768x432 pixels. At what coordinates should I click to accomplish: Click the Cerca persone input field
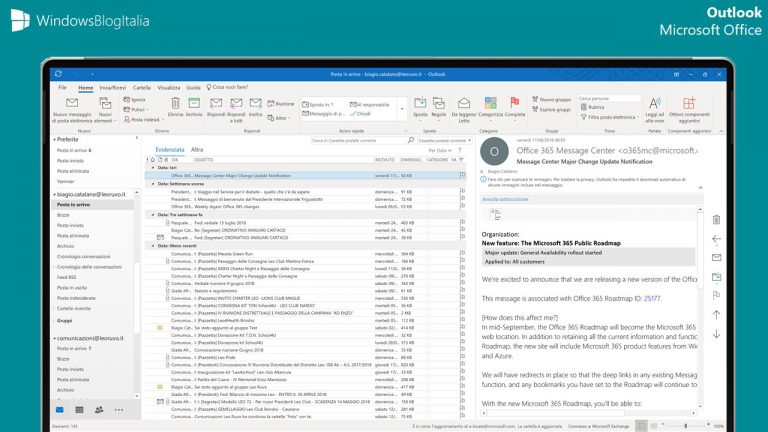tap(609, 98)
